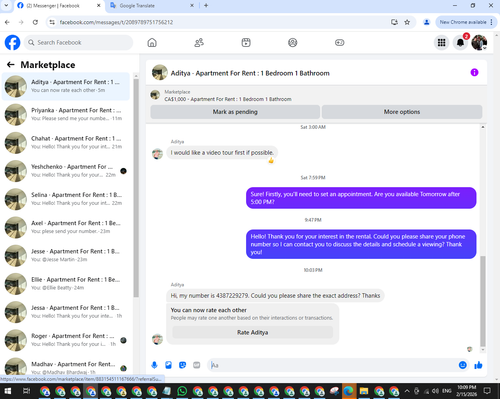The height and width of the screenshot is (399, 500).
Task: Record a voice clip with microphone icon
Action: tap(154, 365)
